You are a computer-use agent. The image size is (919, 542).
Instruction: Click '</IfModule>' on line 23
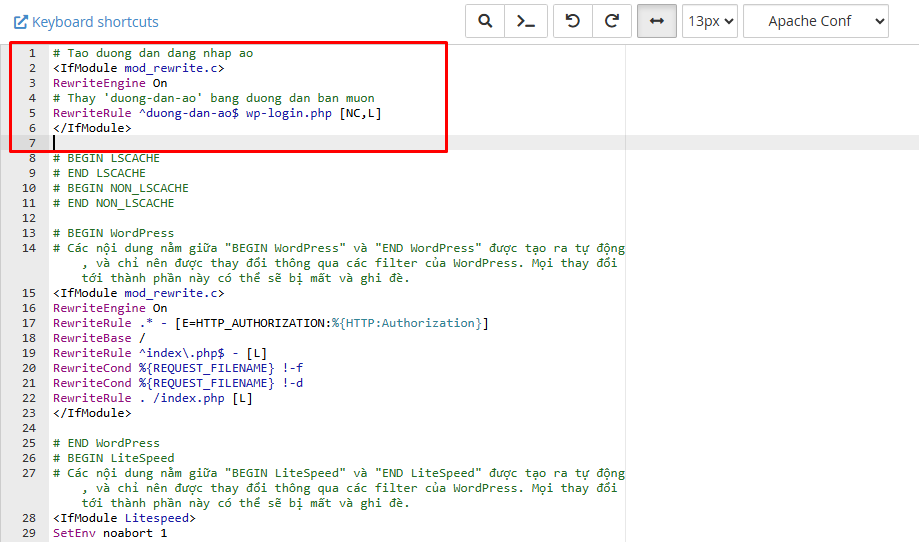click(92, 413)
